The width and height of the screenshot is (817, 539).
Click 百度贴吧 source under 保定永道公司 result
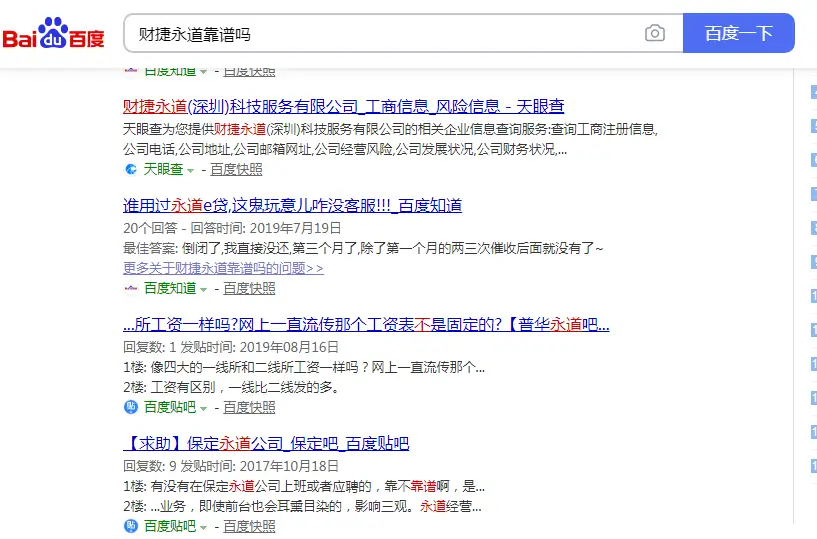170,526
